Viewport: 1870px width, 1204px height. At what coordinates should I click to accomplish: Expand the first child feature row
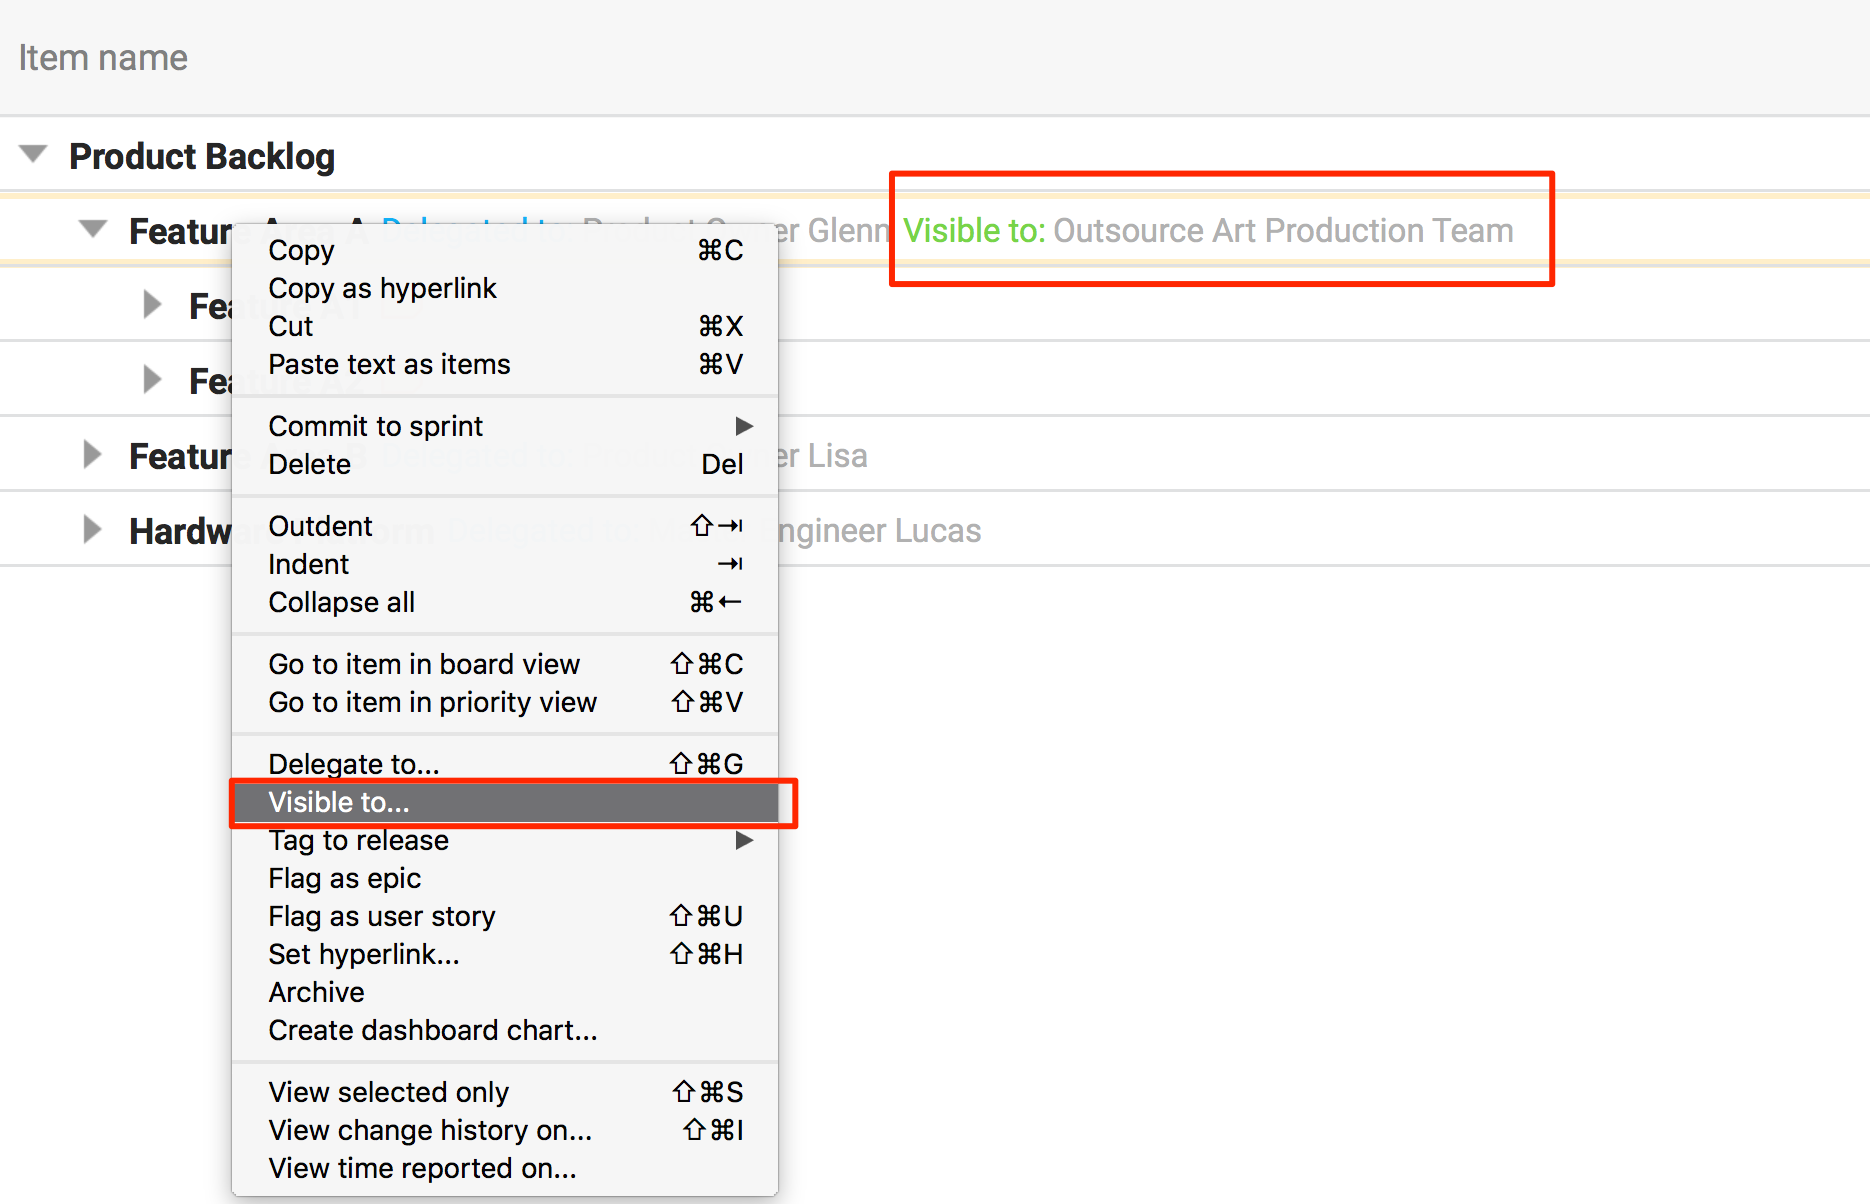pos(152,304)
